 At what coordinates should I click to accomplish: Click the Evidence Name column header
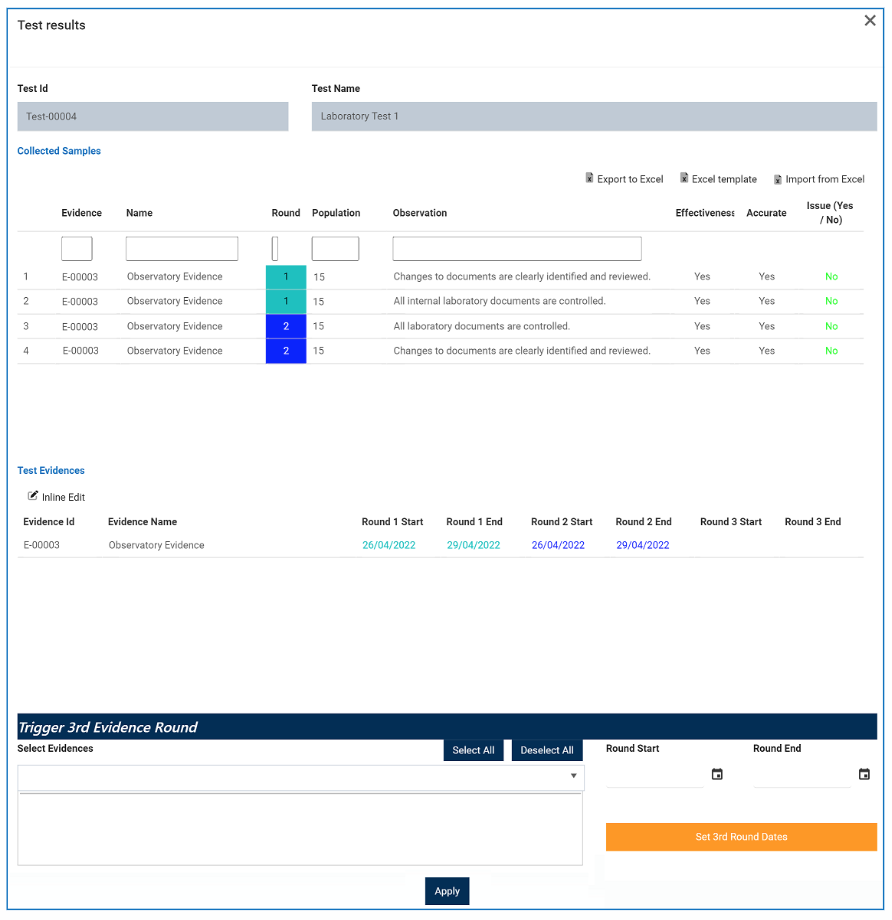coord(143,522)
